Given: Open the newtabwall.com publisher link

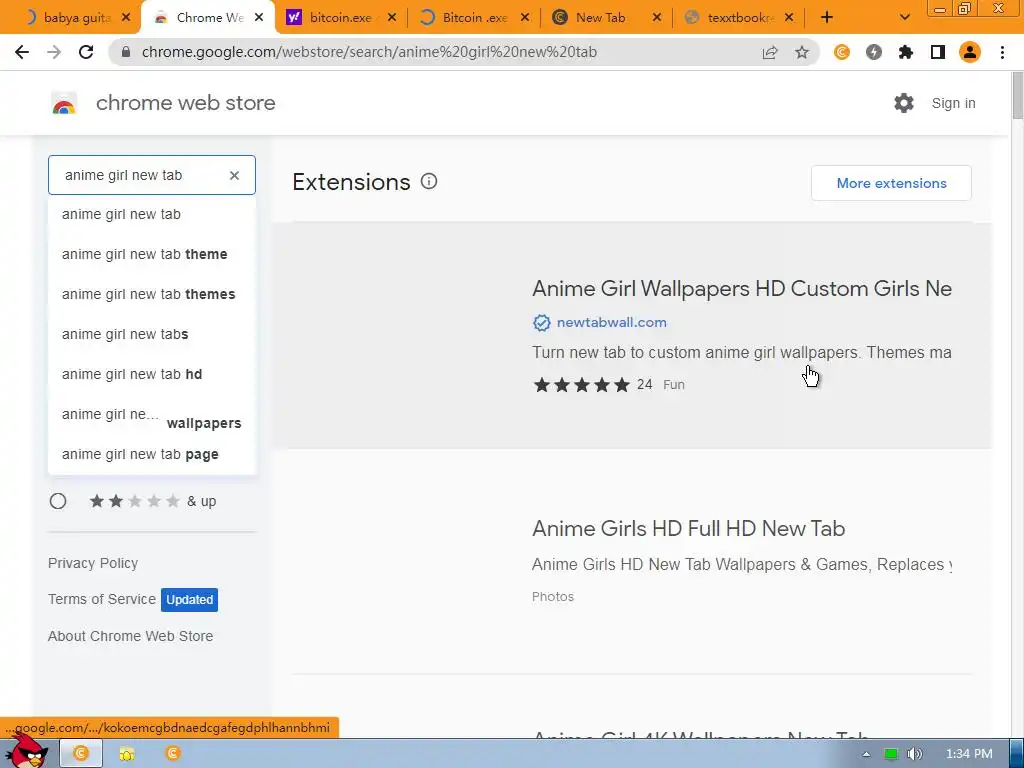Looking at the screenshot, I should (x=611, y=323).
